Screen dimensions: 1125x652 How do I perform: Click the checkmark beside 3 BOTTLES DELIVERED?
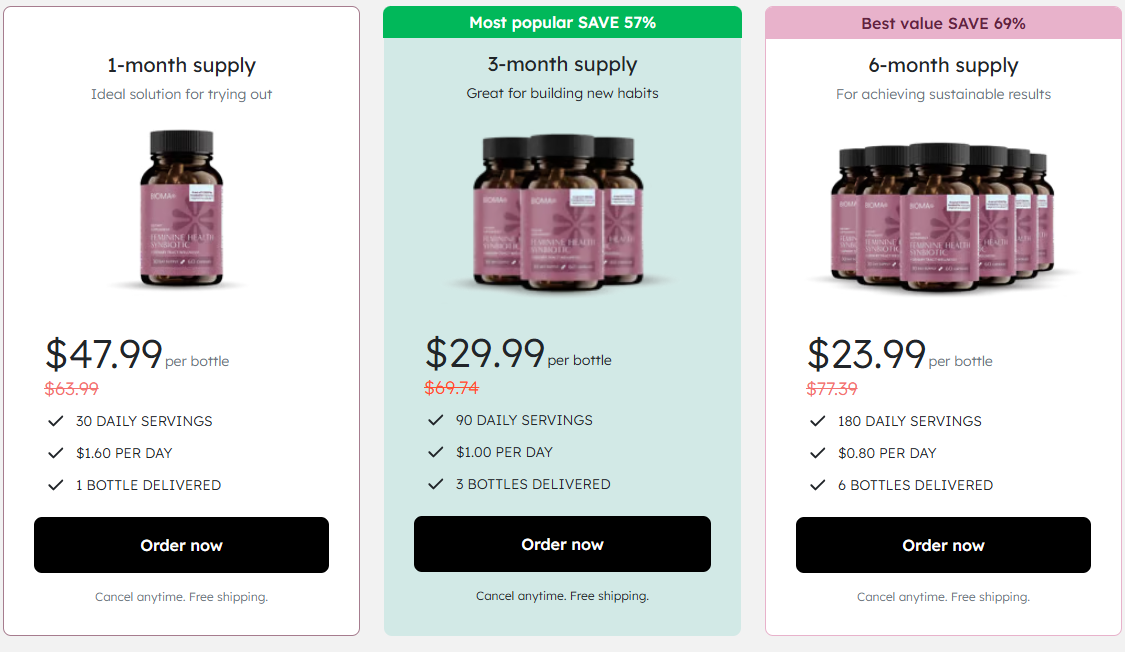[437, 485]
